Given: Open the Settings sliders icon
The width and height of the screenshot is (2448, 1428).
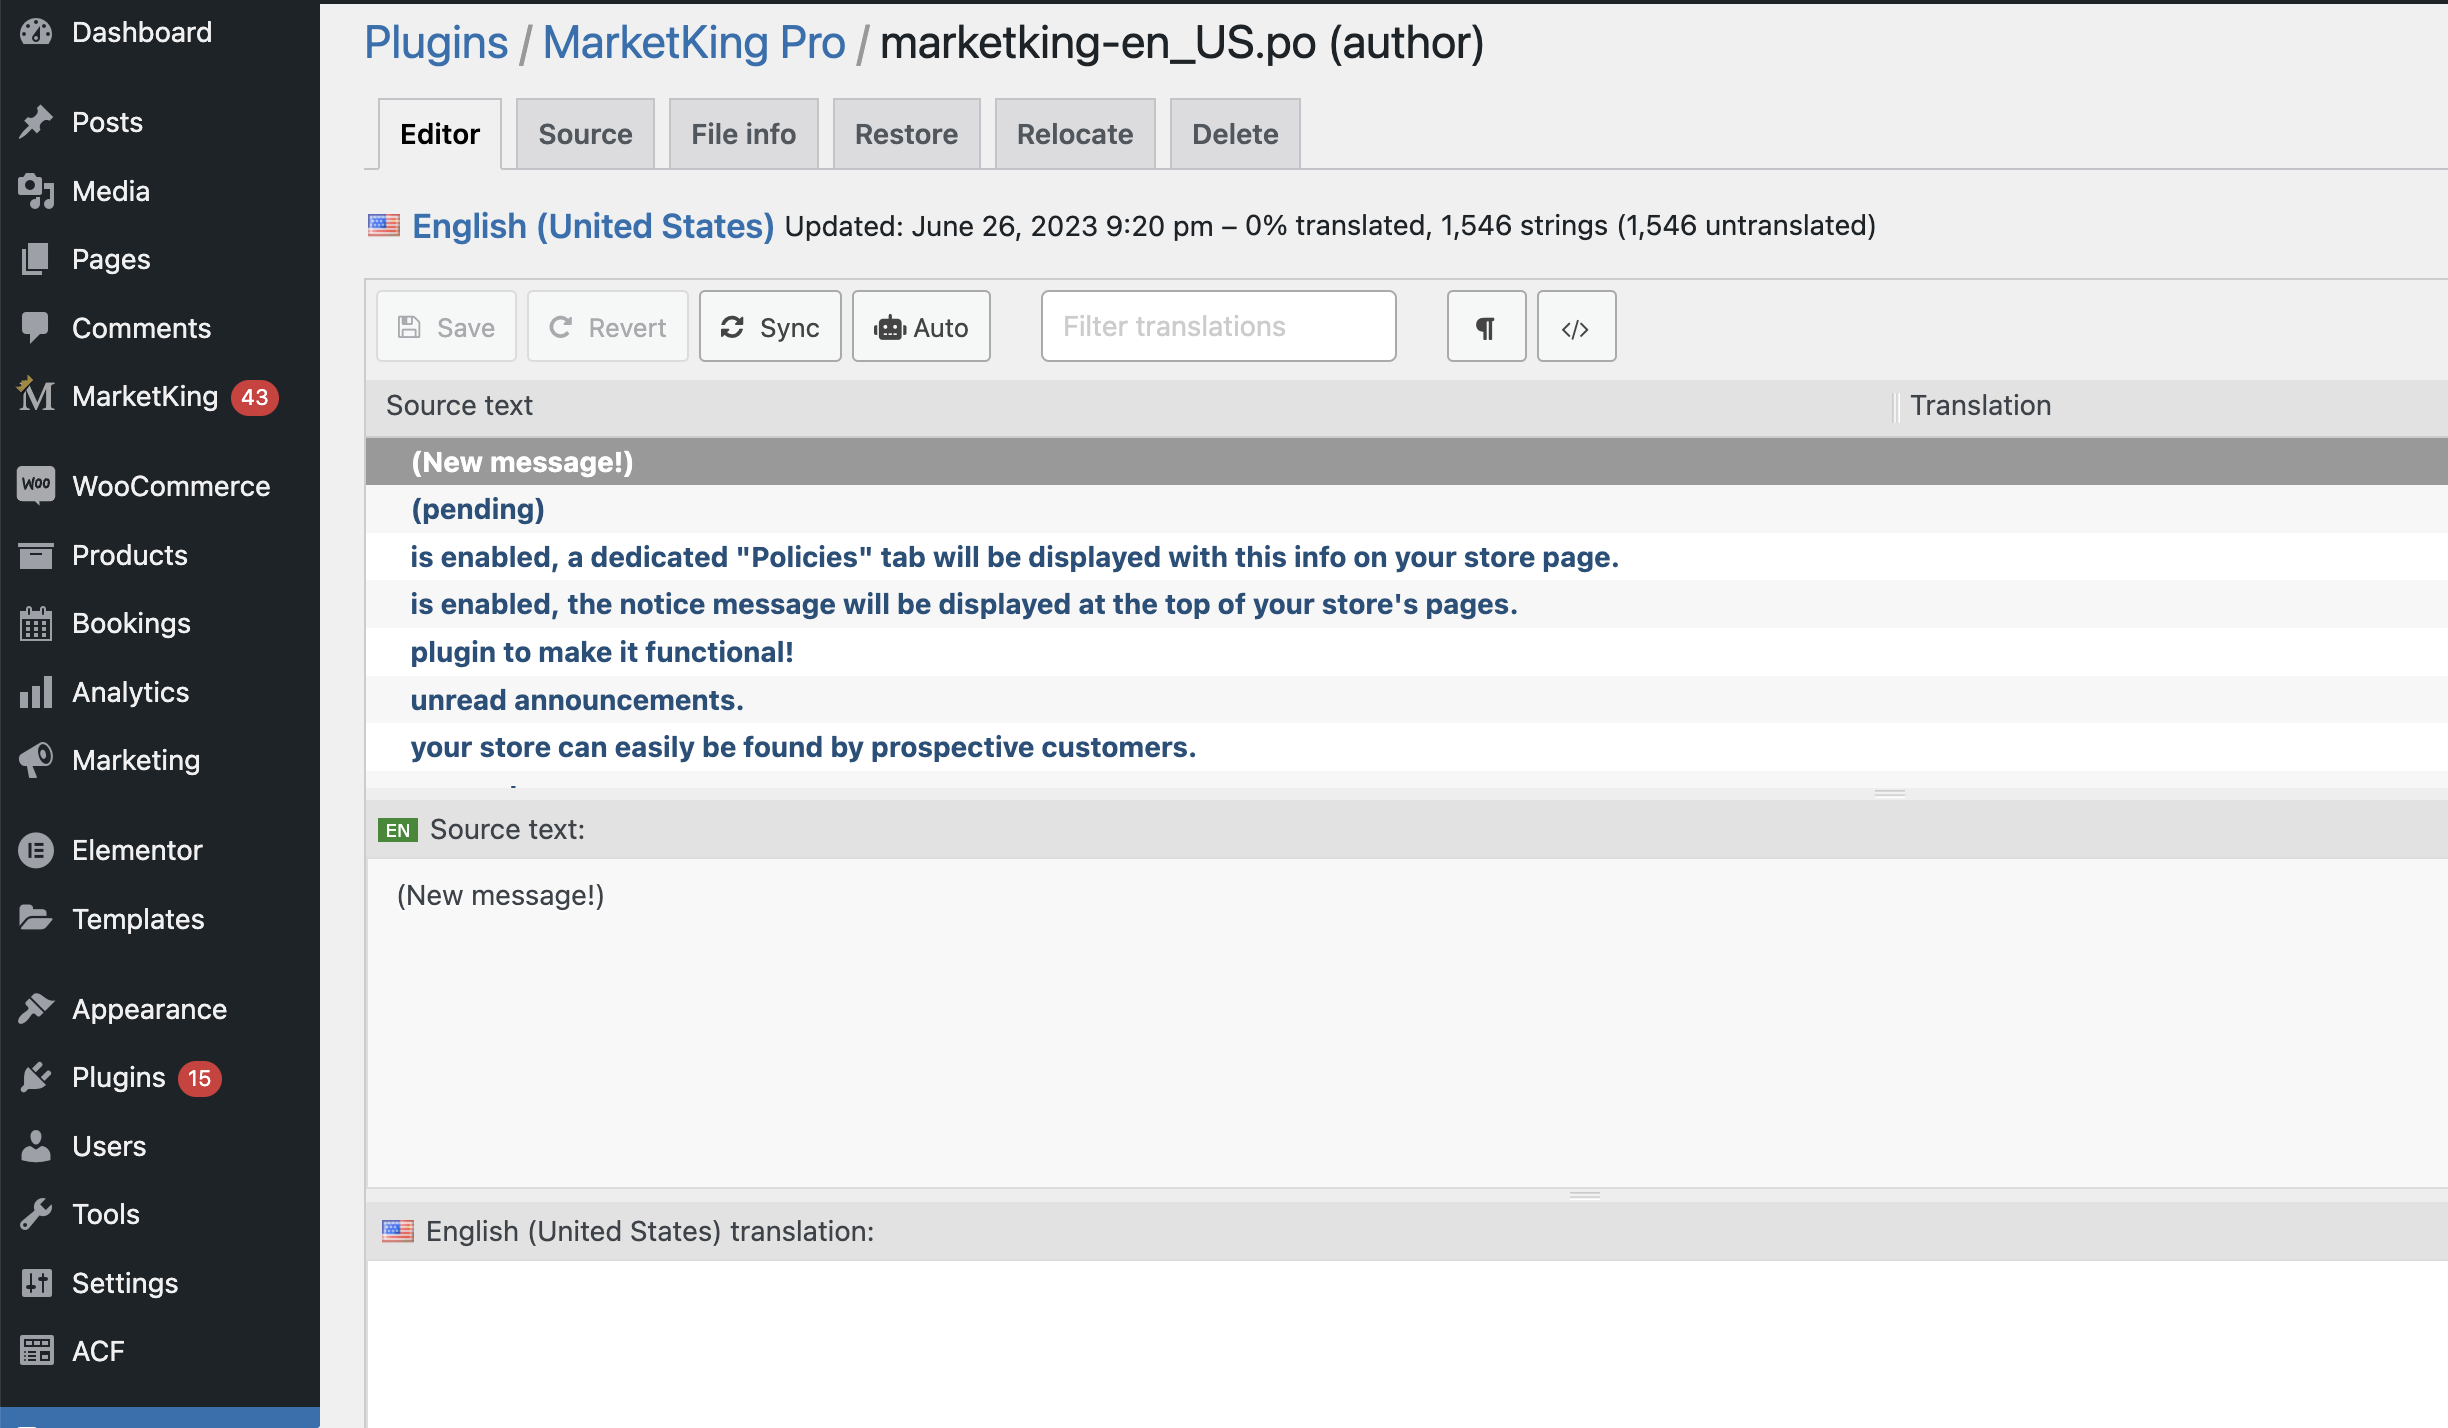Looking at the screenshot, I should [36, 1283].
